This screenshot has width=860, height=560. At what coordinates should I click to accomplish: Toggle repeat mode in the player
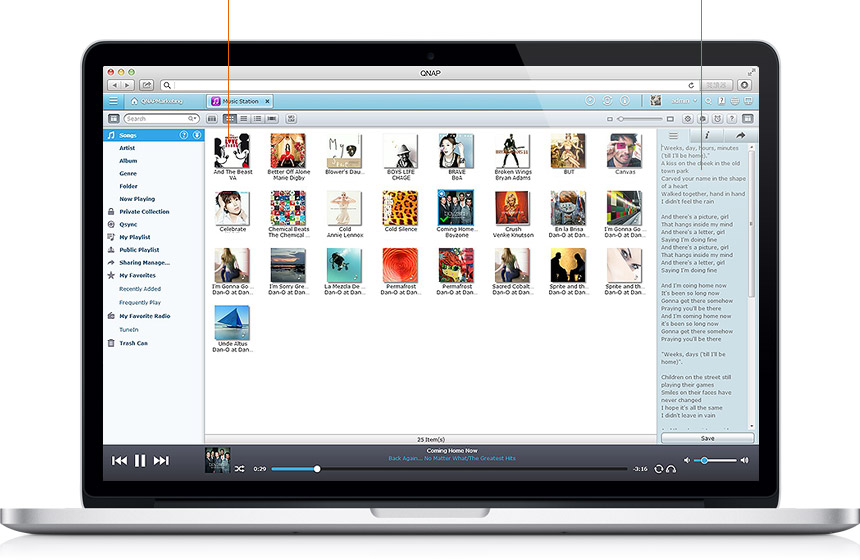tap(659, 468)
